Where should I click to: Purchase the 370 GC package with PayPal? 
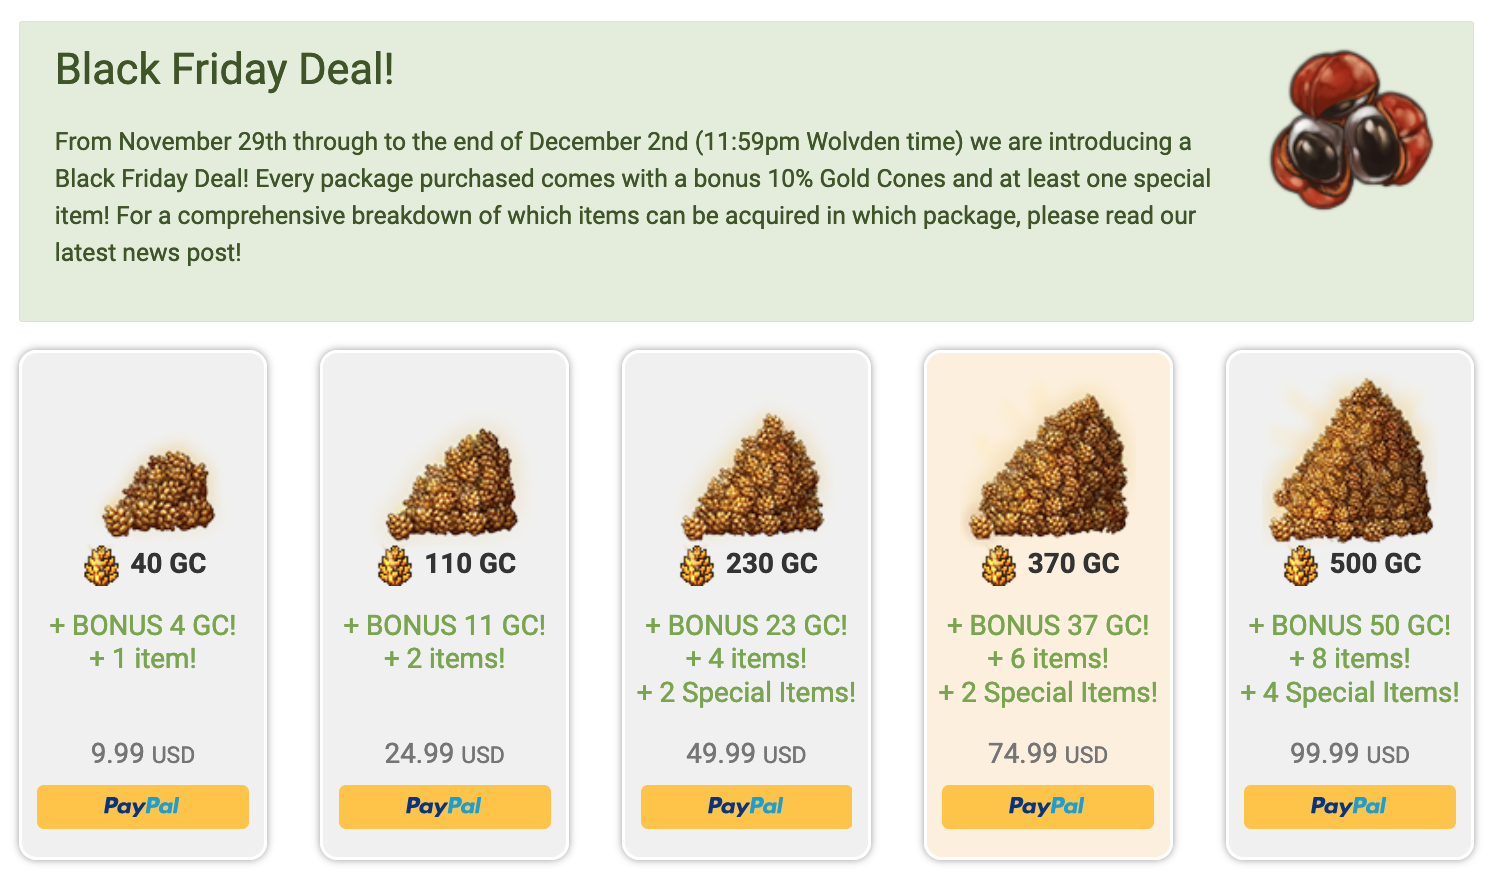[x=1047, y=807]
